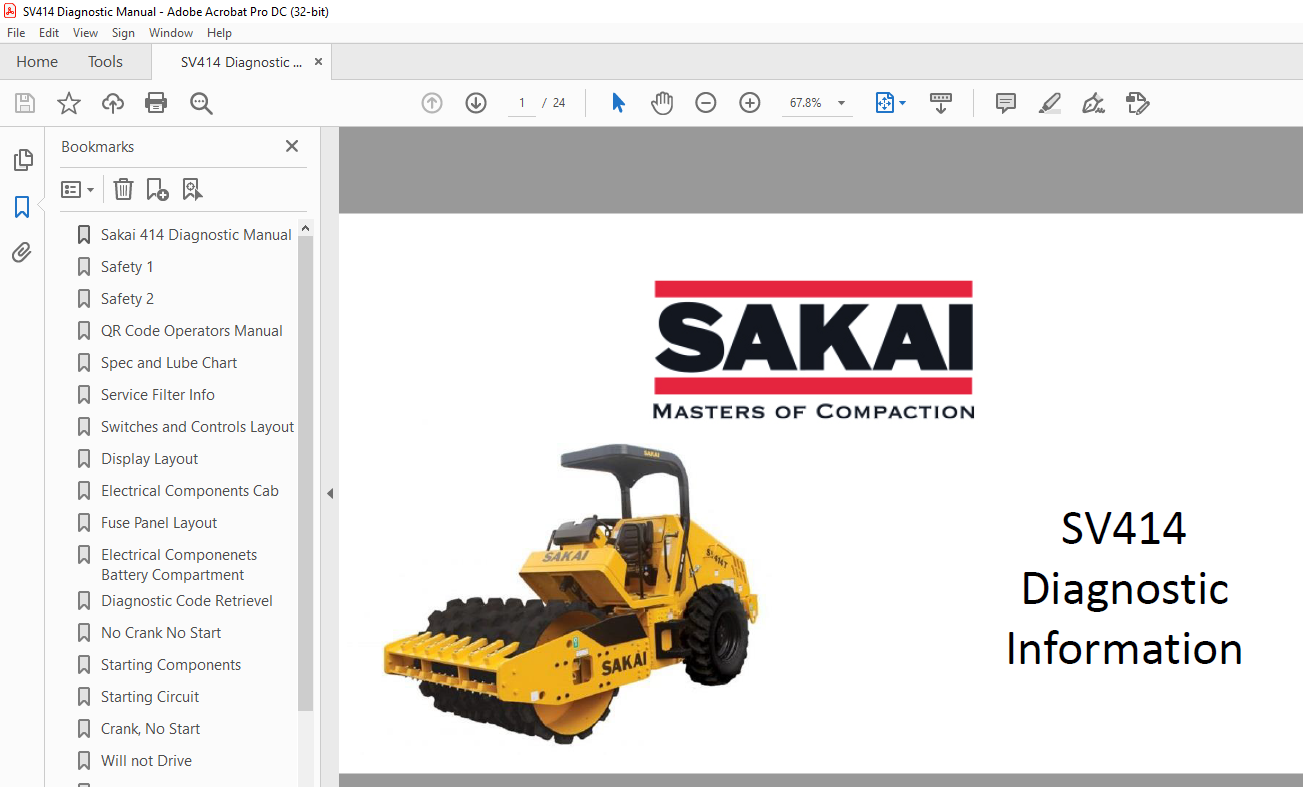The width and height of the screenshot is (1303, 787).
Task: Activate the selection arrow tool
Action: (x=618, y=103)
